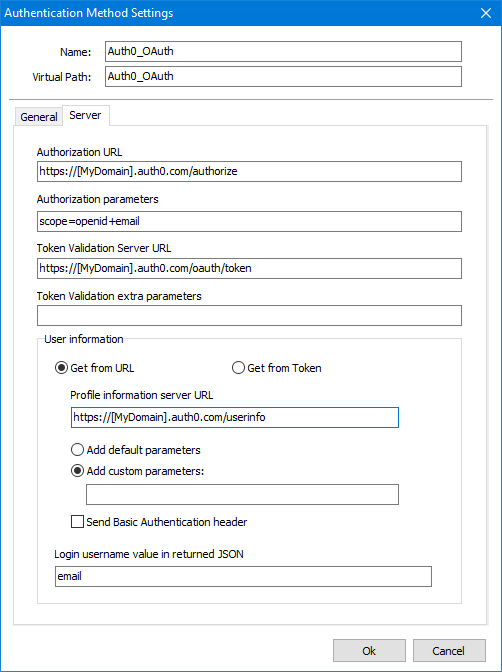The image size is (502, 672).
Task: Click the Name label
Action: click(x=75, y=52)
